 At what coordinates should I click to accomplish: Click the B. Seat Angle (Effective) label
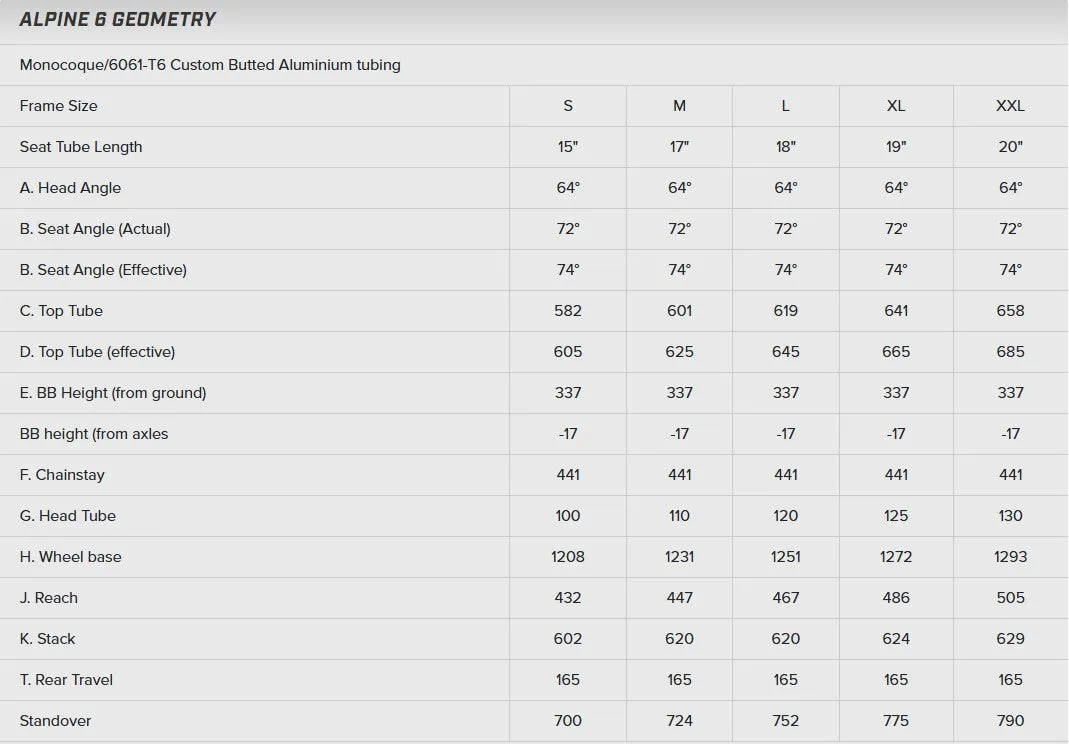pos(103,269)
